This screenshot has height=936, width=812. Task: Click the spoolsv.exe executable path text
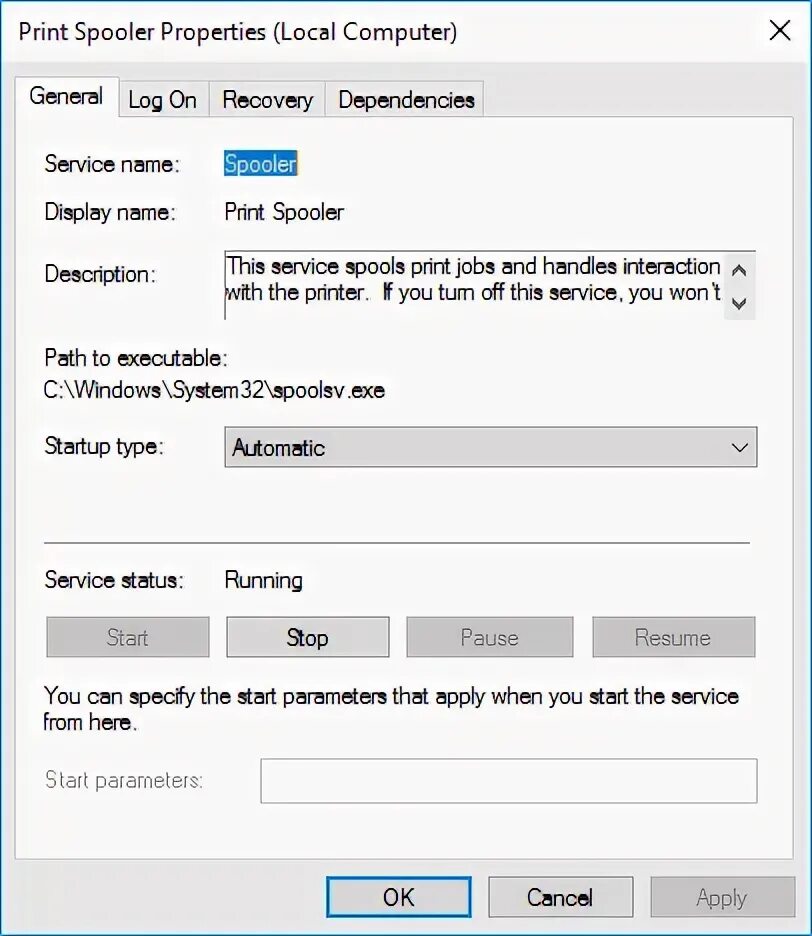pyautogui.click(x=214, y=390)
